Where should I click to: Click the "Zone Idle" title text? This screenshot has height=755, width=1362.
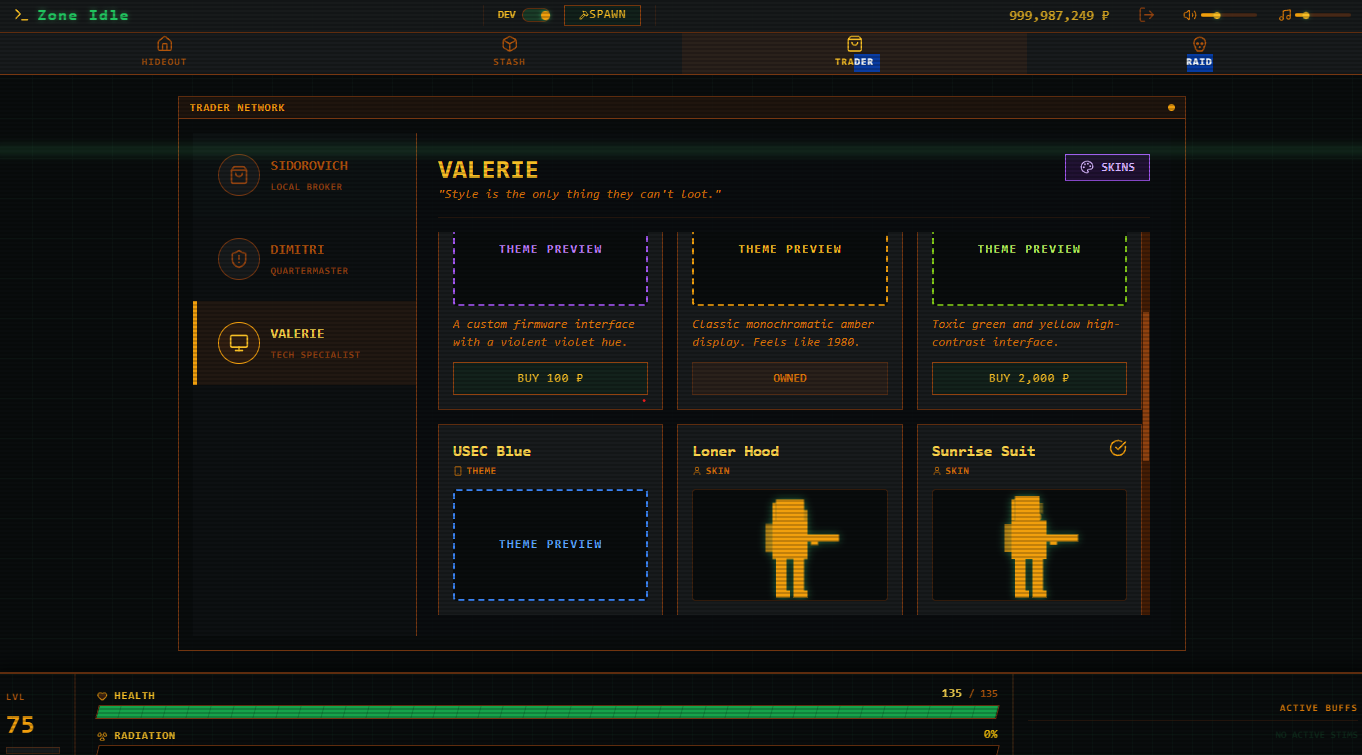[83, 15]
